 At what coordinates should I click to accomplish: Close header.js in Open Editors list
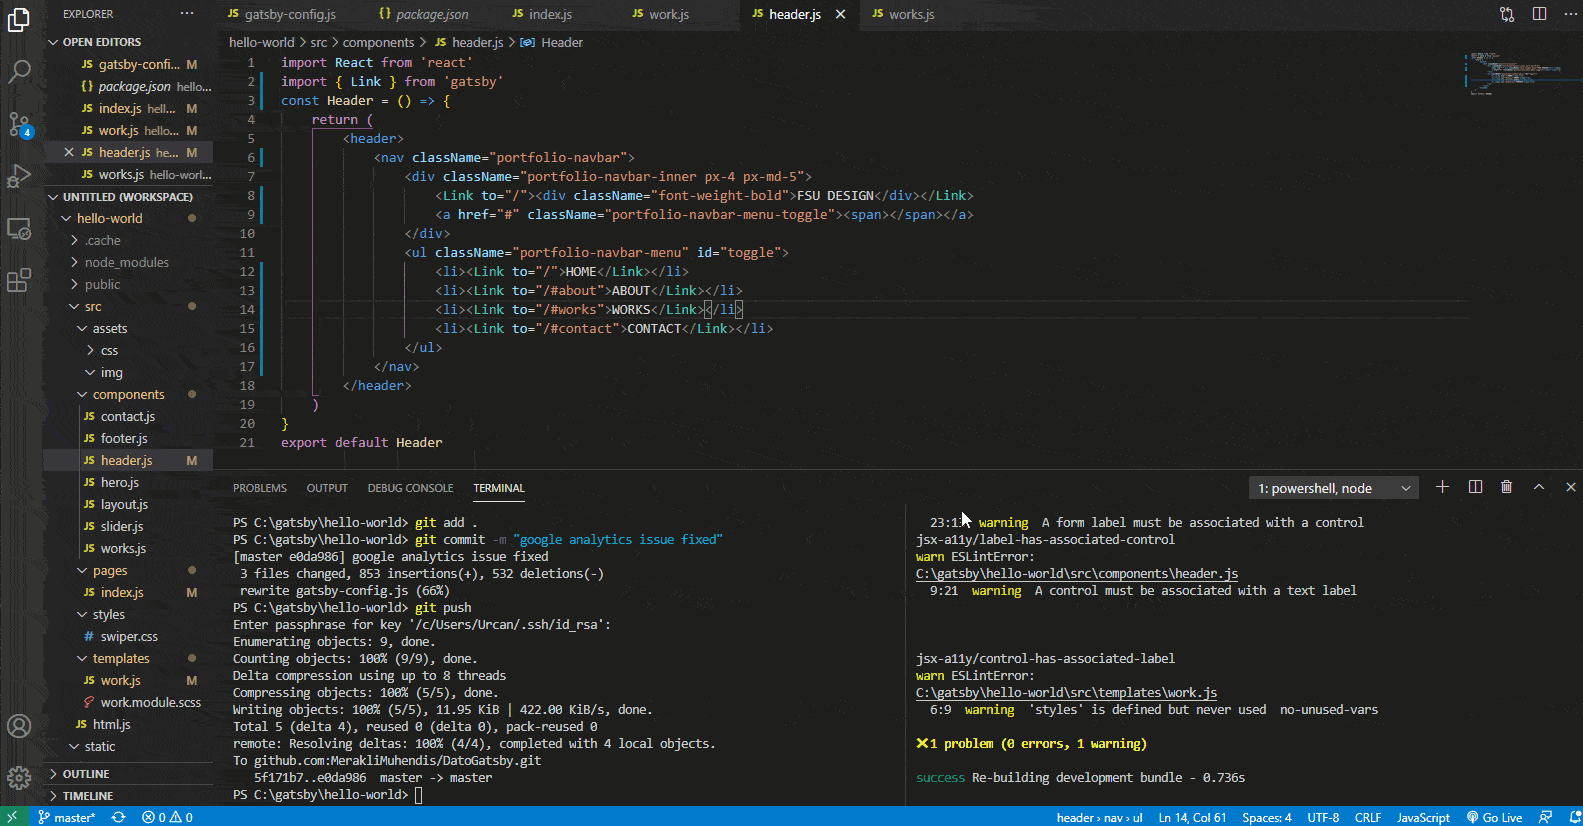click(x=69, y=152)
